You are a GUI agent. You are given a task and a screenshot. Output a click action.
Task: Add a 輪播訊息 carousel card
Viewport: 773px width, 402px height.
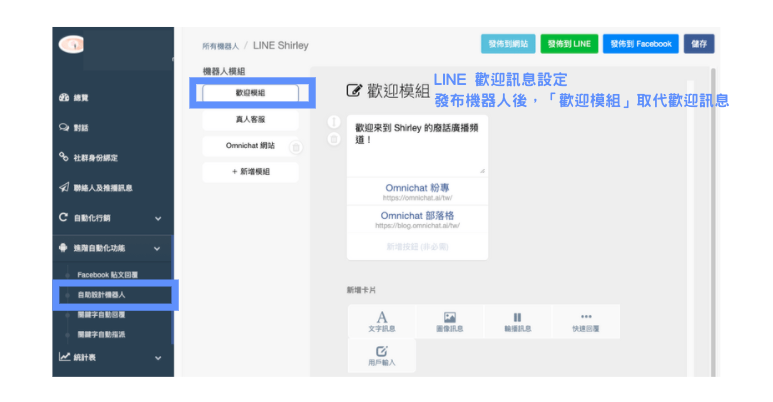coord(518,322)
